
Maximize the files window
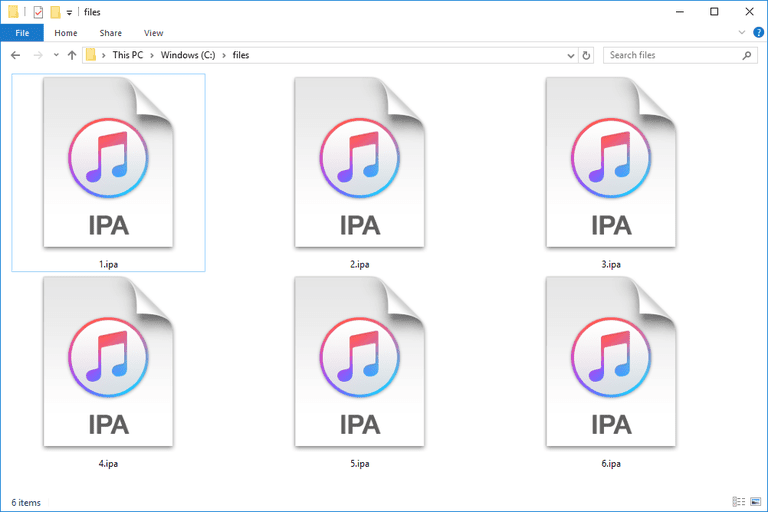[714, 12]
